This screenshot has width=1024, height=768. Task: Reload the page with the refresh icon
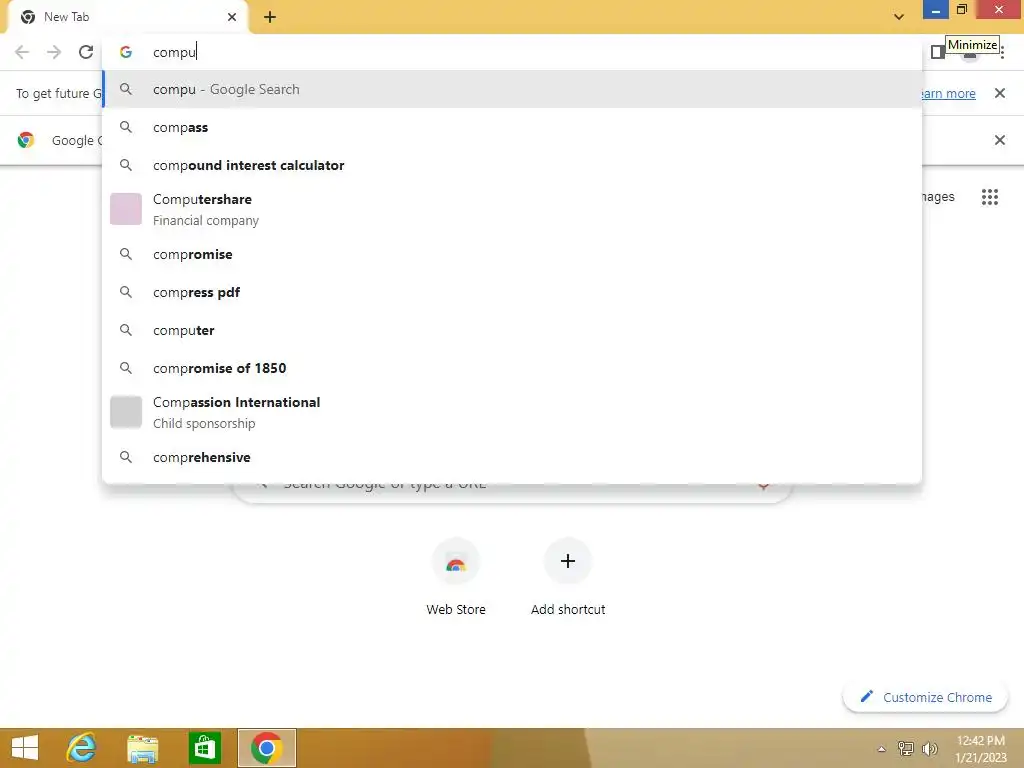86,52
